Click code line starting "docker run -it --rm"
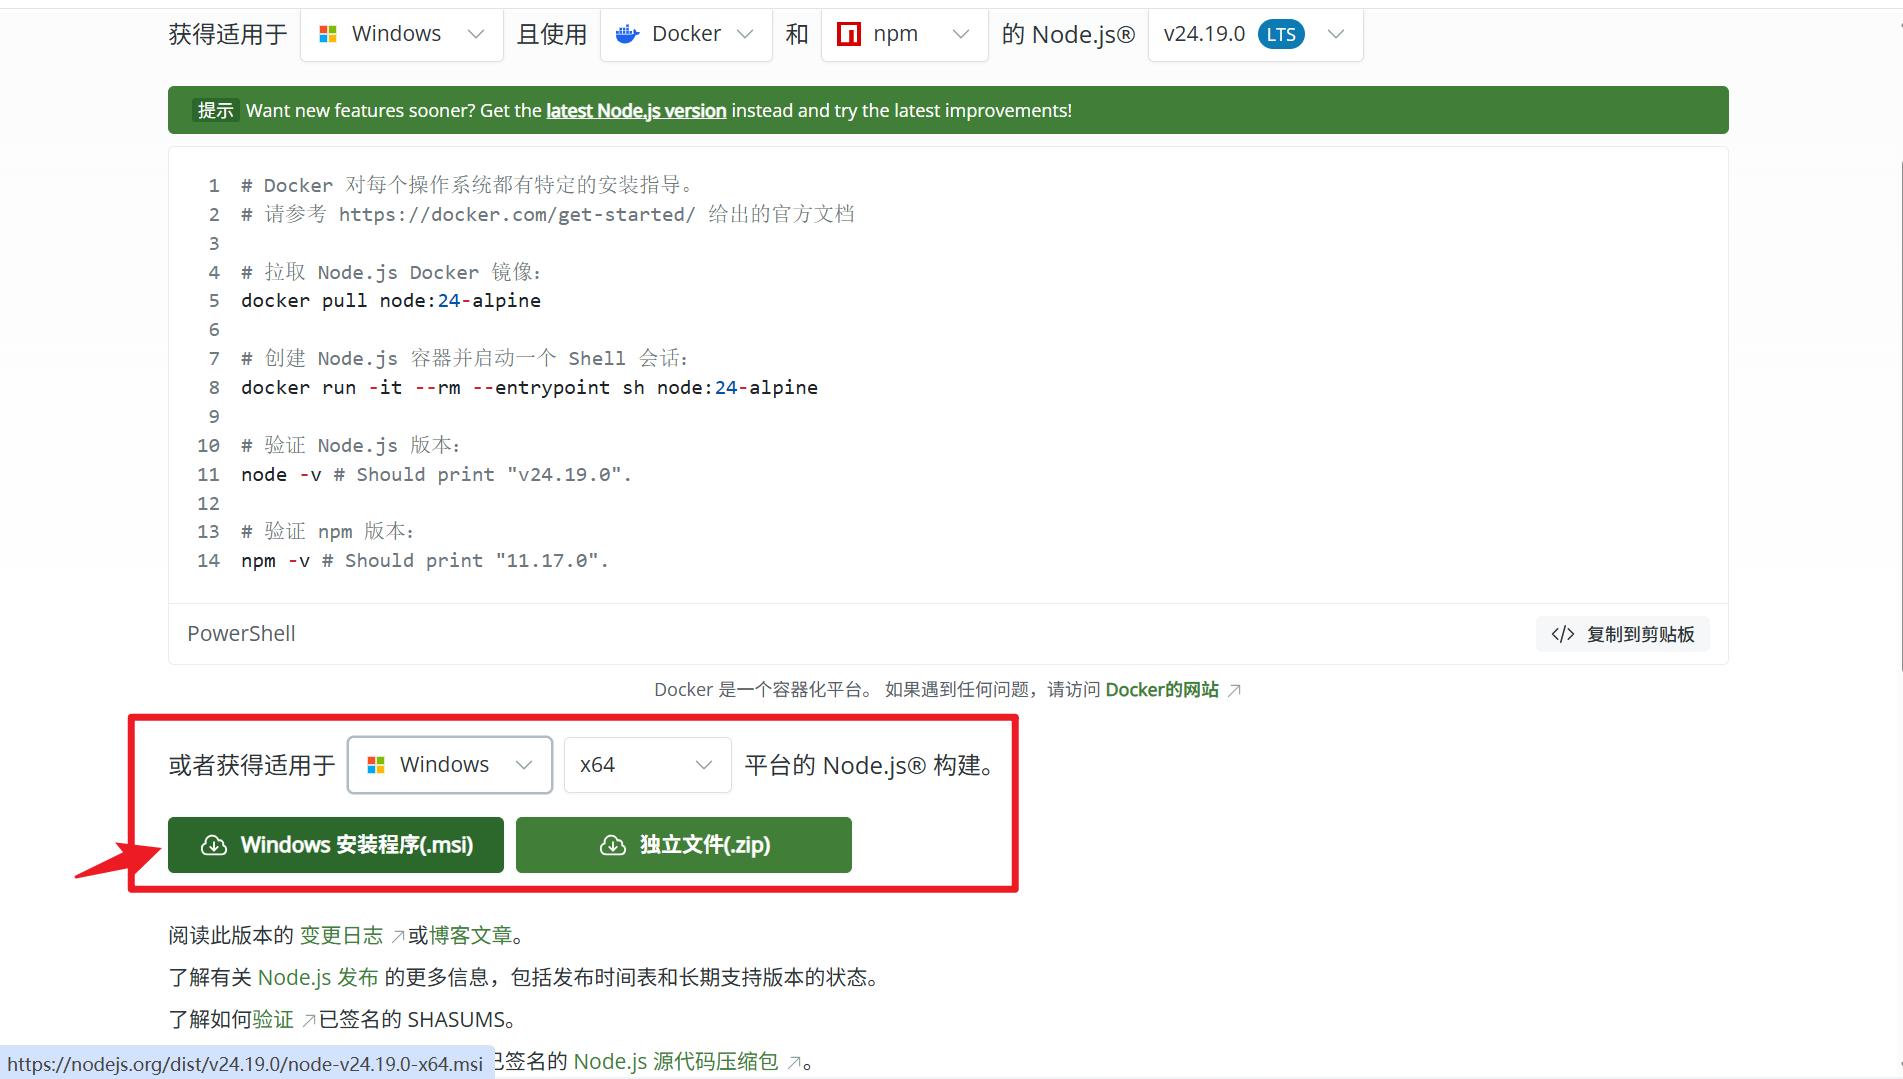The height and width of the screenshot is (1079, 1903). [x=529, y=388]
